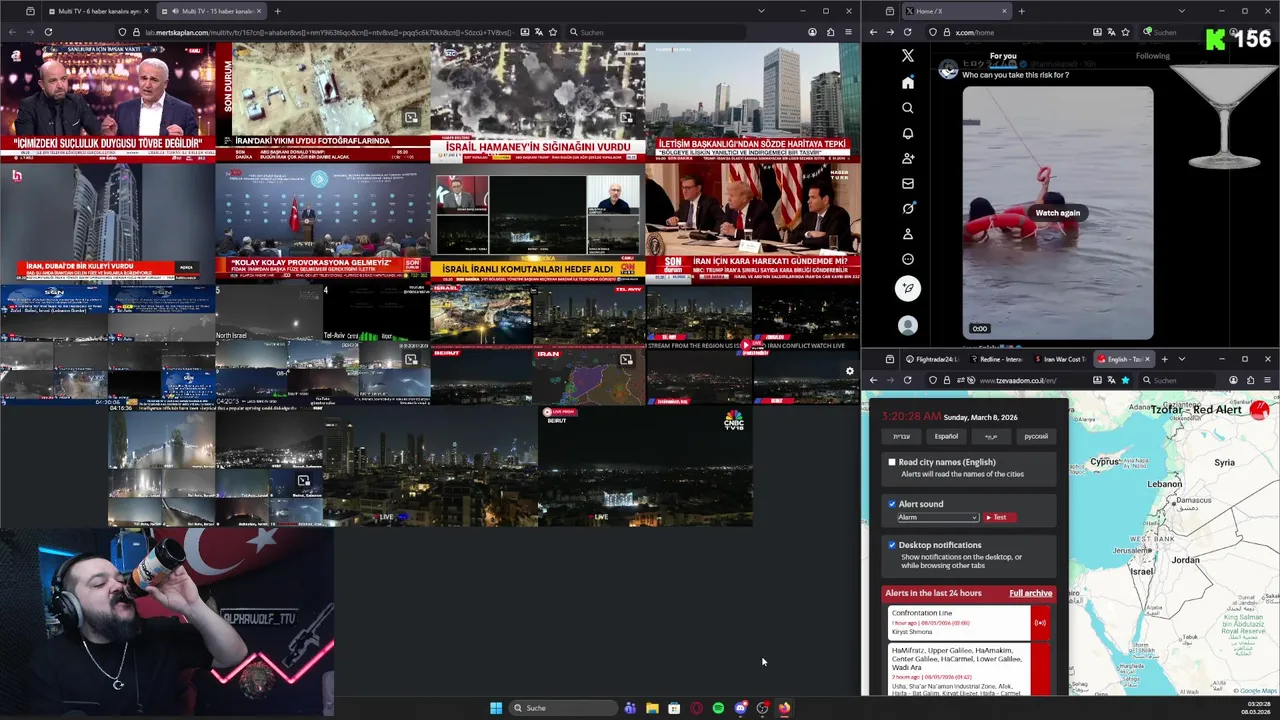Switch language to Español
Screen dimensions: 1280x720
(946, 436)
